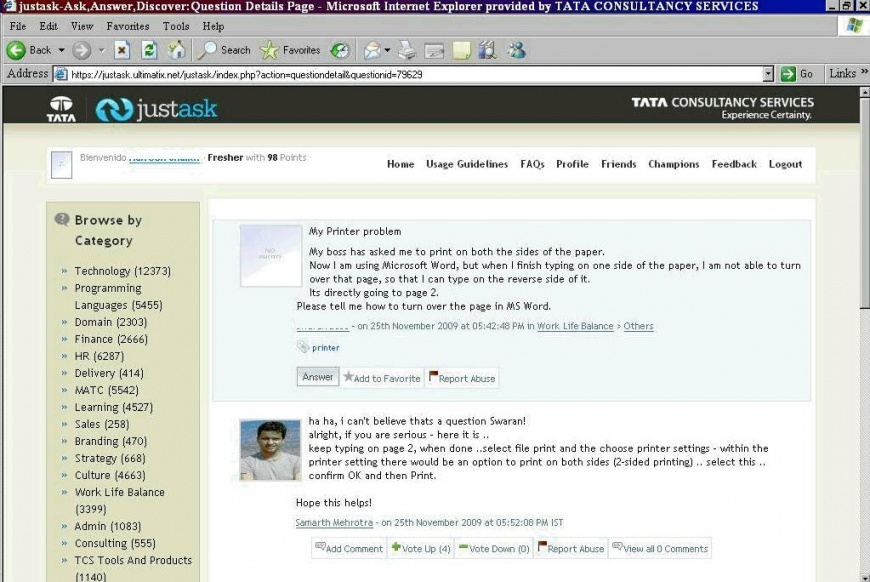Open the Usage Guidelines link
This screenshot has width=870, height=582.
click(466, 164)
